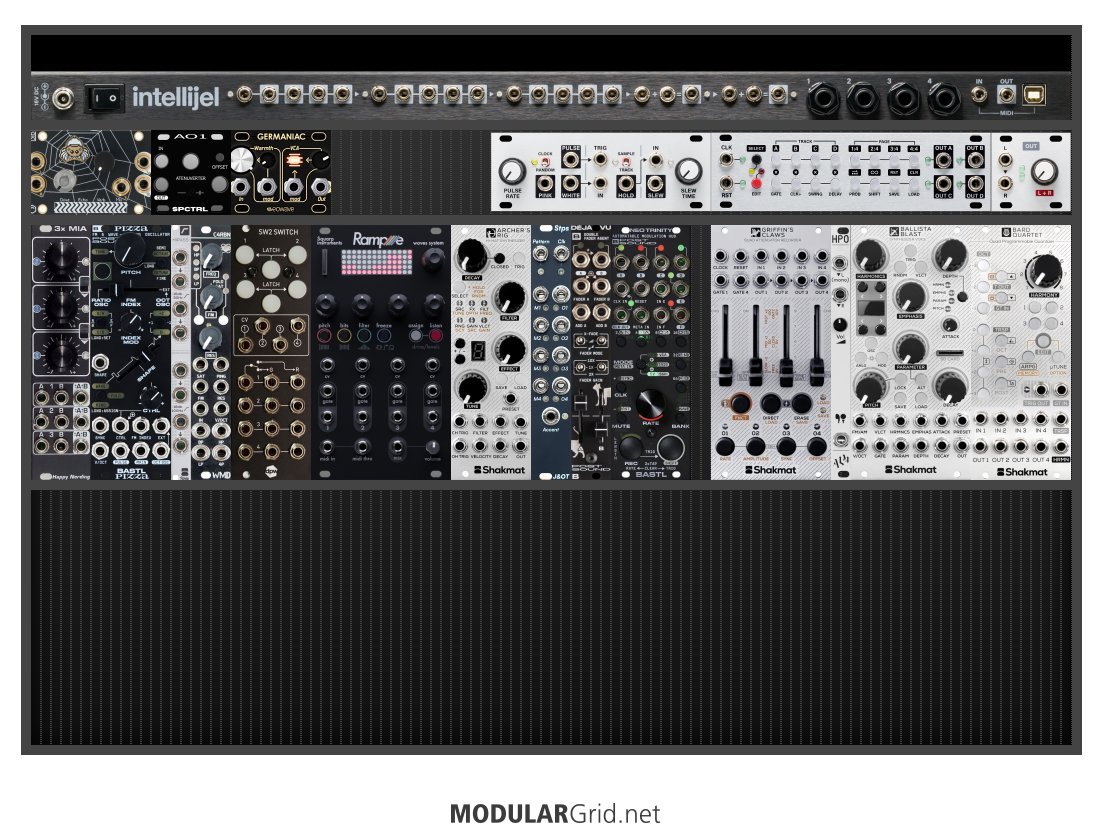Adjust the Pizza INDEX MOD knob
This screenshot has width=1112, height=835.
coord(130,323)
